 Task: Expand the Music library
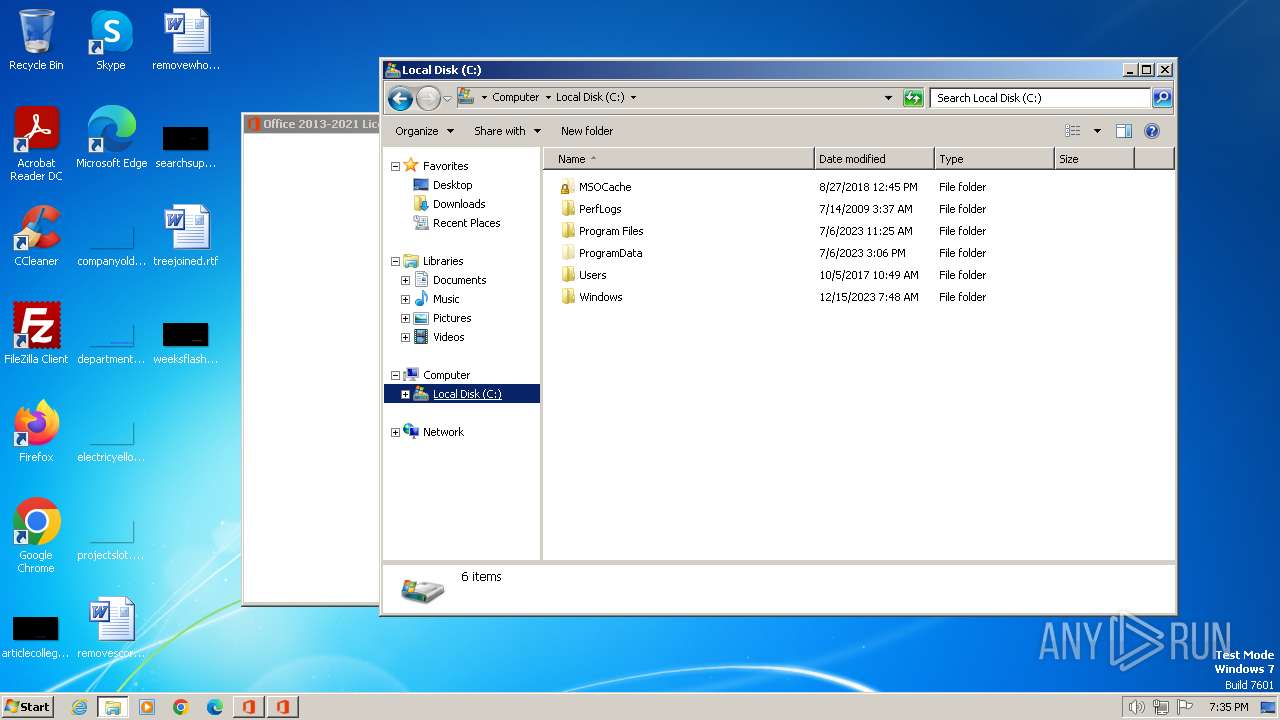405,299
